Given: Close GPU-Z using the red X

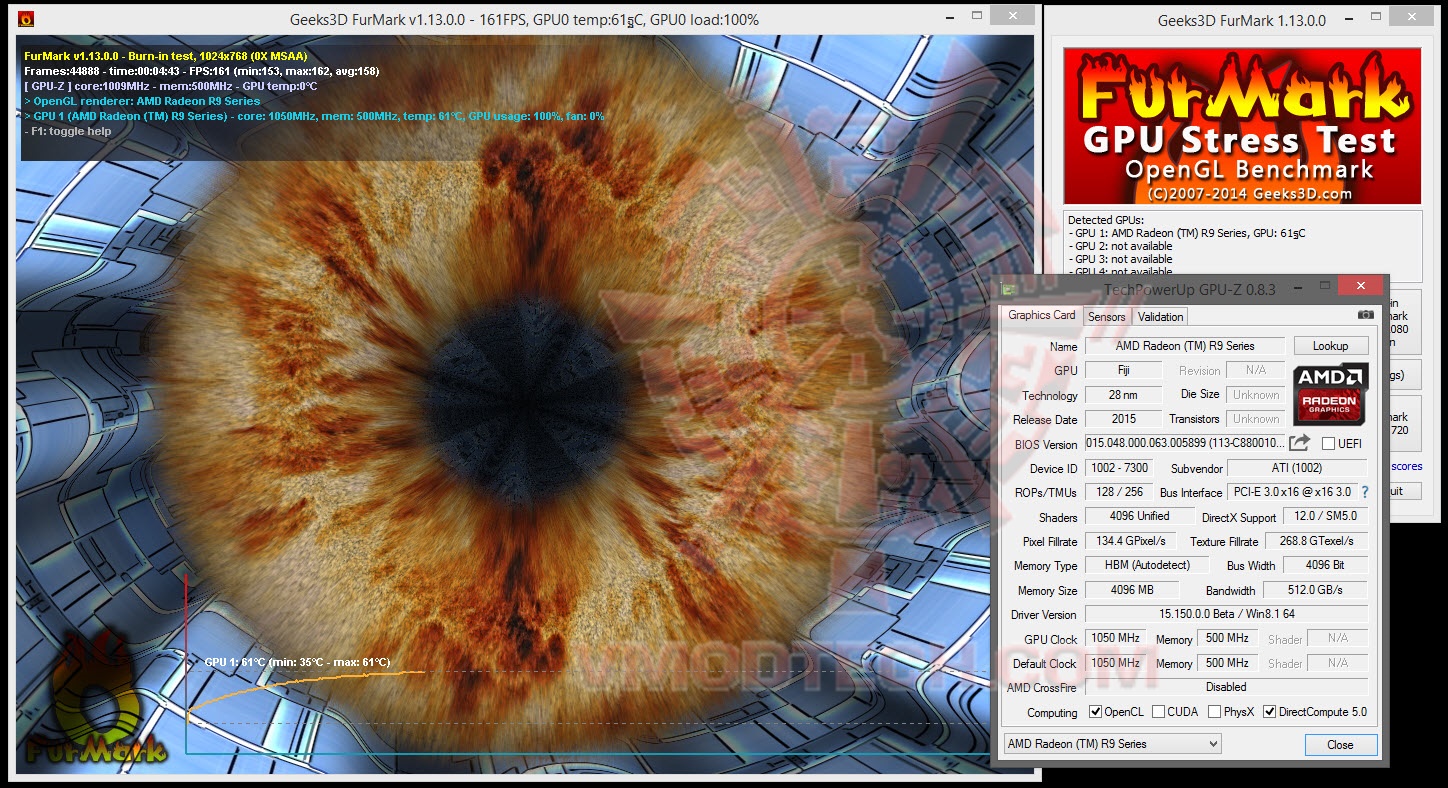Looking at the screenshot, I should point(1360,286).
